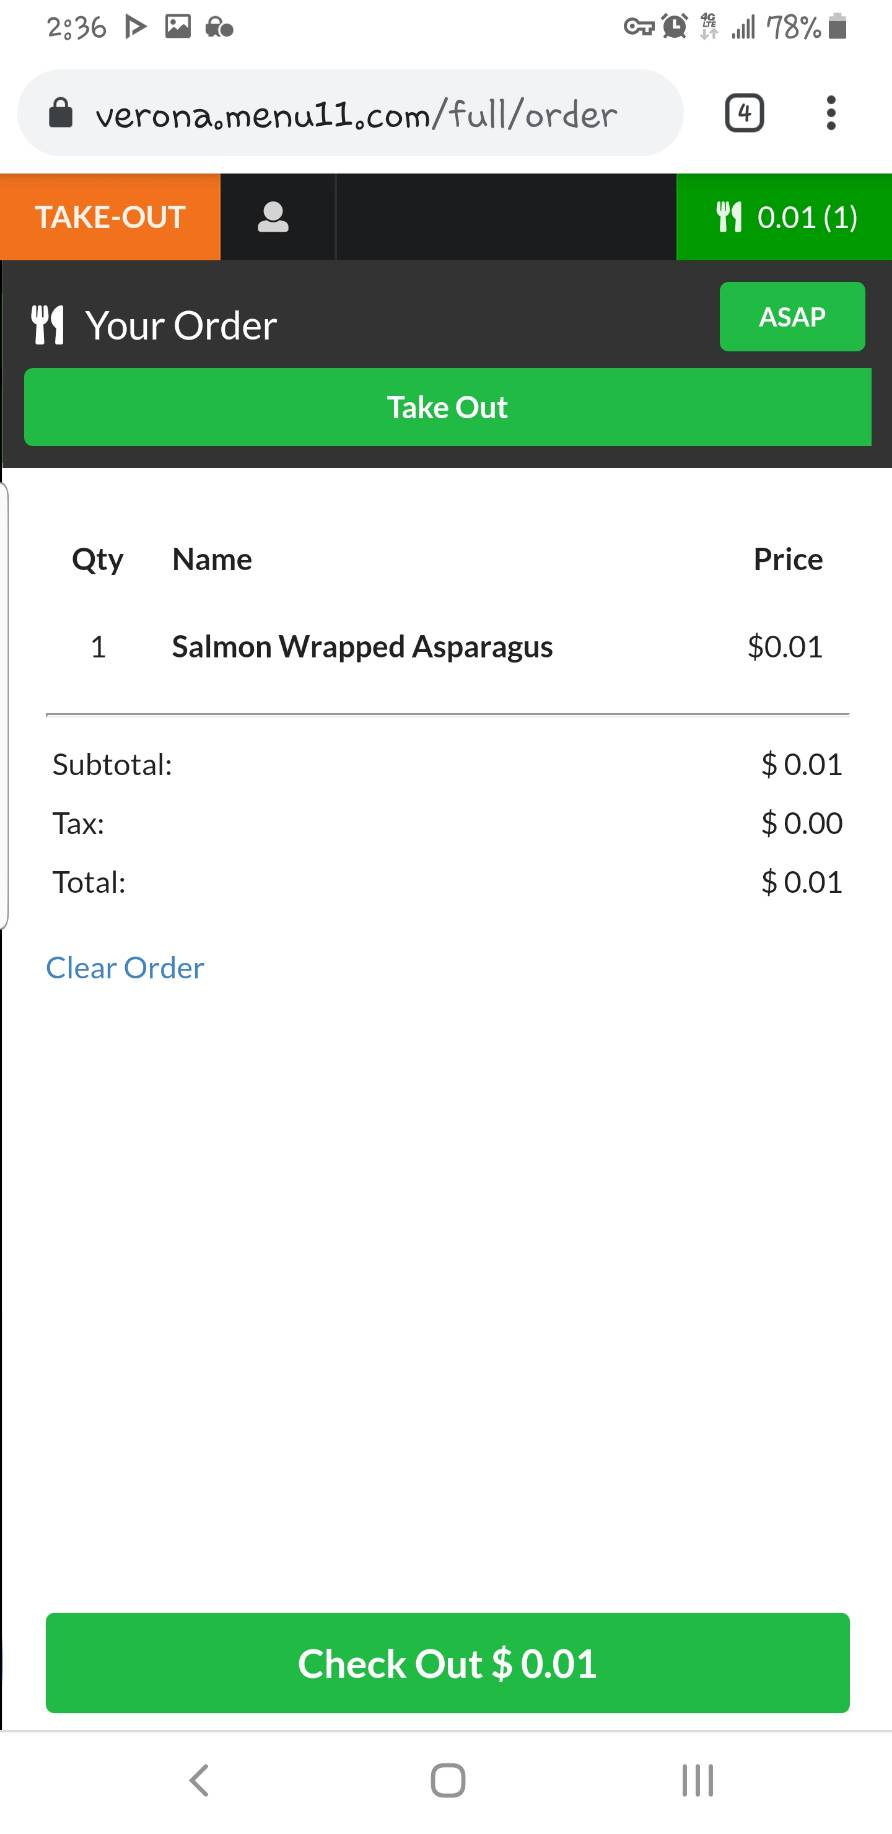Select the Salmon Wrapped Asparagus item
This screenshot has height=1834, width=892.
coord(362,647)
